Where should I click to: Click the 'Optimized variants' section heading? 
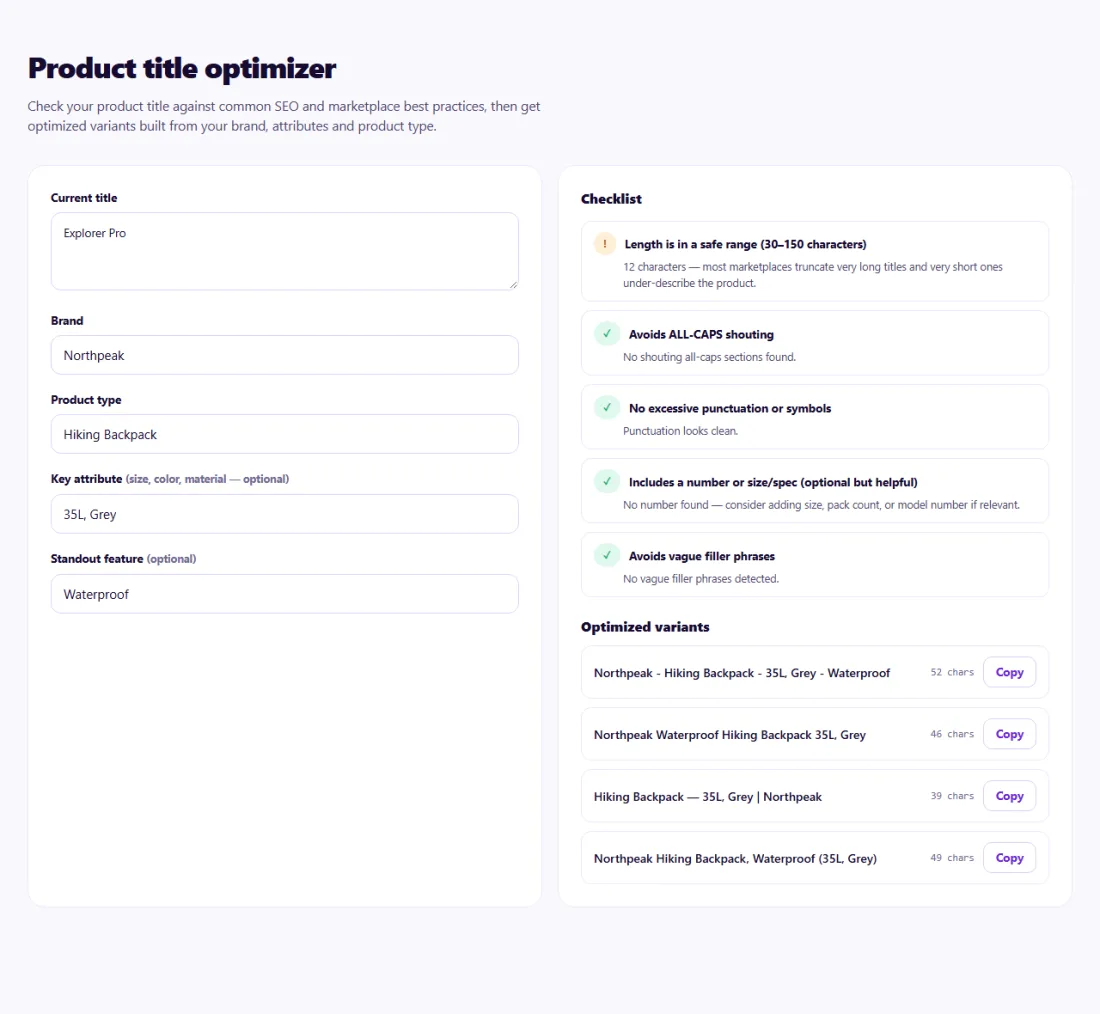pos(645,627)
